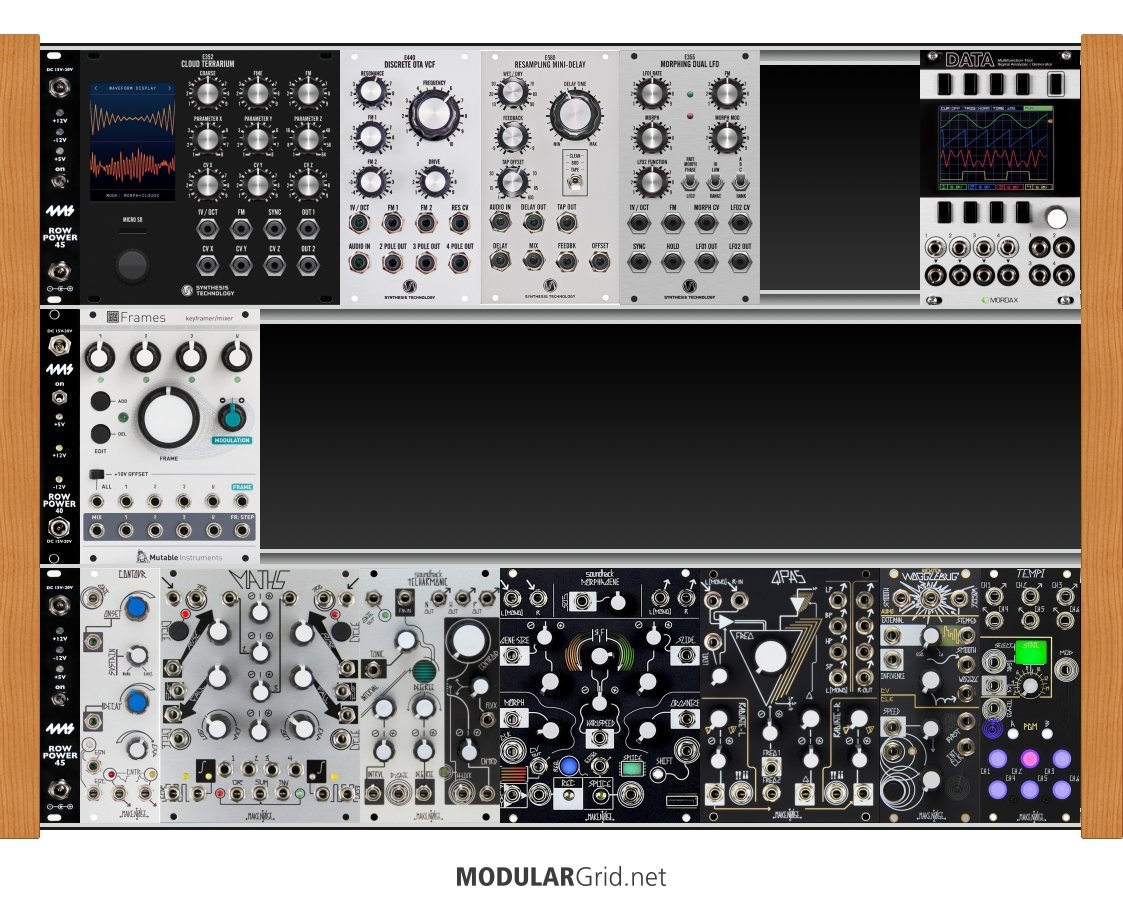Click the green lit button on Tempi

[x=1031, y=652]
